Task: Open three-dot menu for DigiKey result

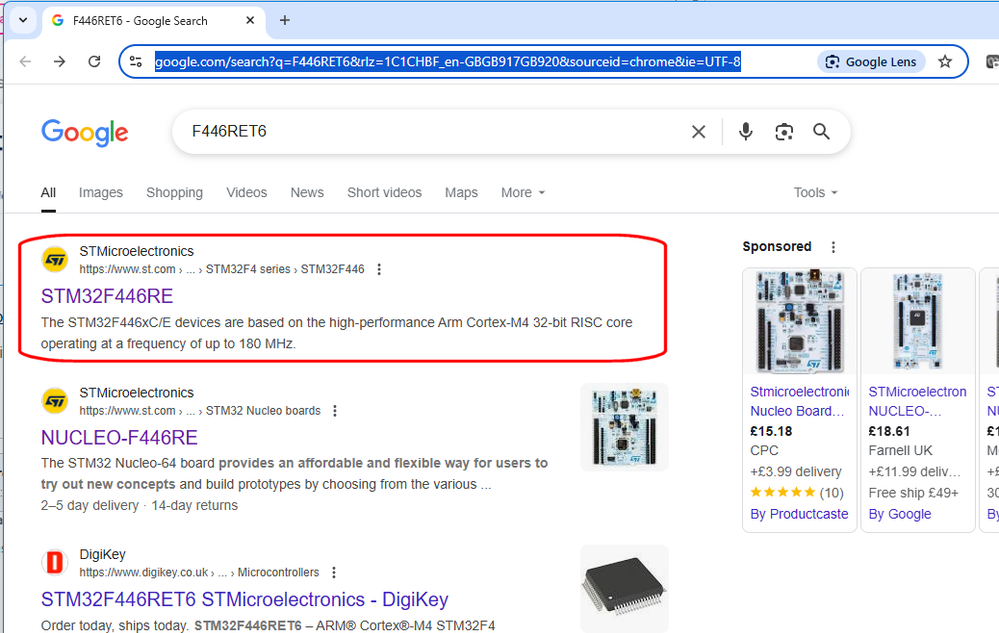Action: 334,573
